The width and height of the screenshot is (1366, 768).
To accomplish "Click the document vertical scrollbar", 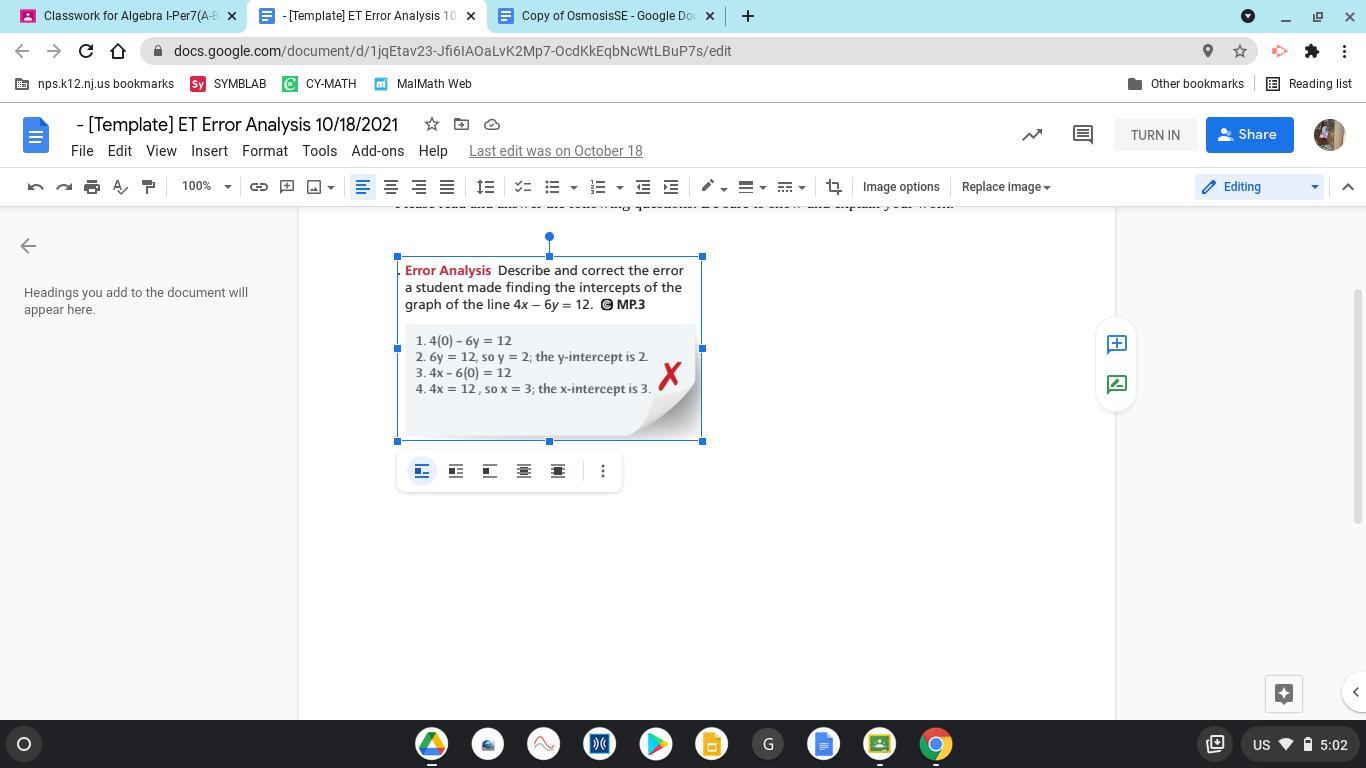I will pyautogui.click(x=1357, y=405).
